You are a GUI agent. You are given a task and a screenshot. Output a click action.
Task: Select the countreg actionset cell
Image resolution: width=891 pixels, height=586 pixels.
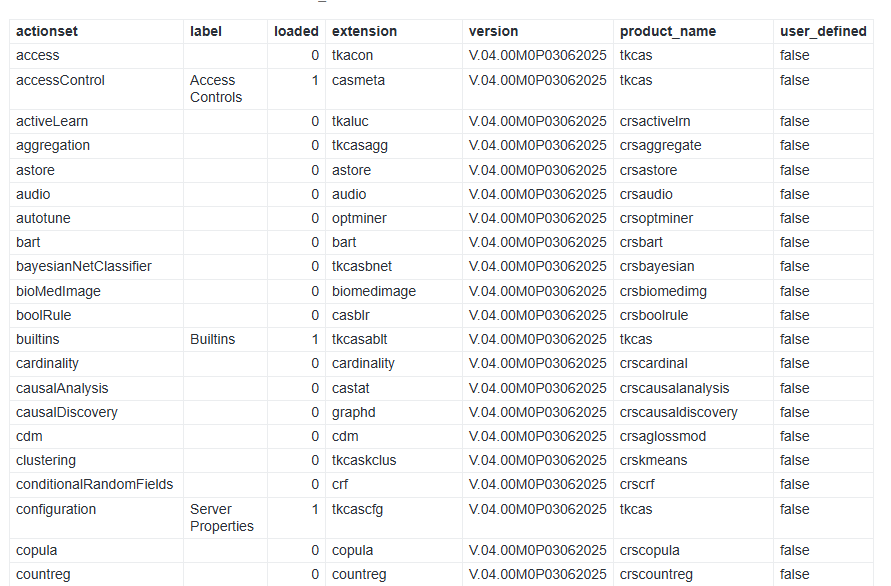click(44, 574)
